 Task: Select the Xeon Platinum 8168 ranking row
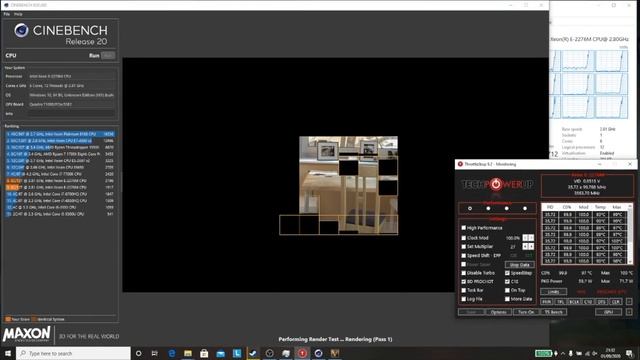(60, 134)
